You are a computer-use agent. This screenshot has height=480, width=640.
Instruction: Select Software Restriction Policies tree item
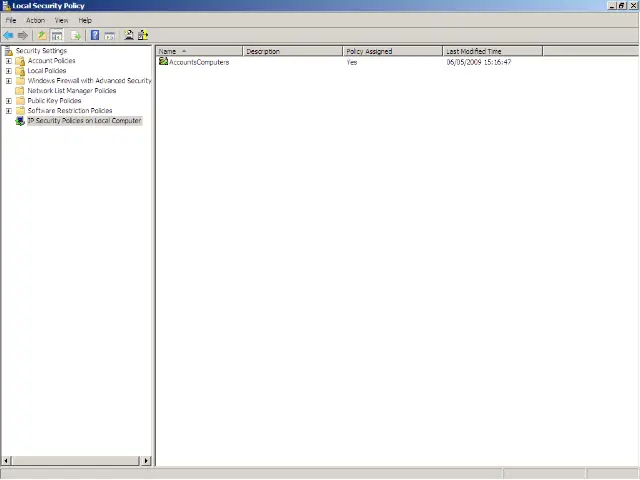click(70, 111)
